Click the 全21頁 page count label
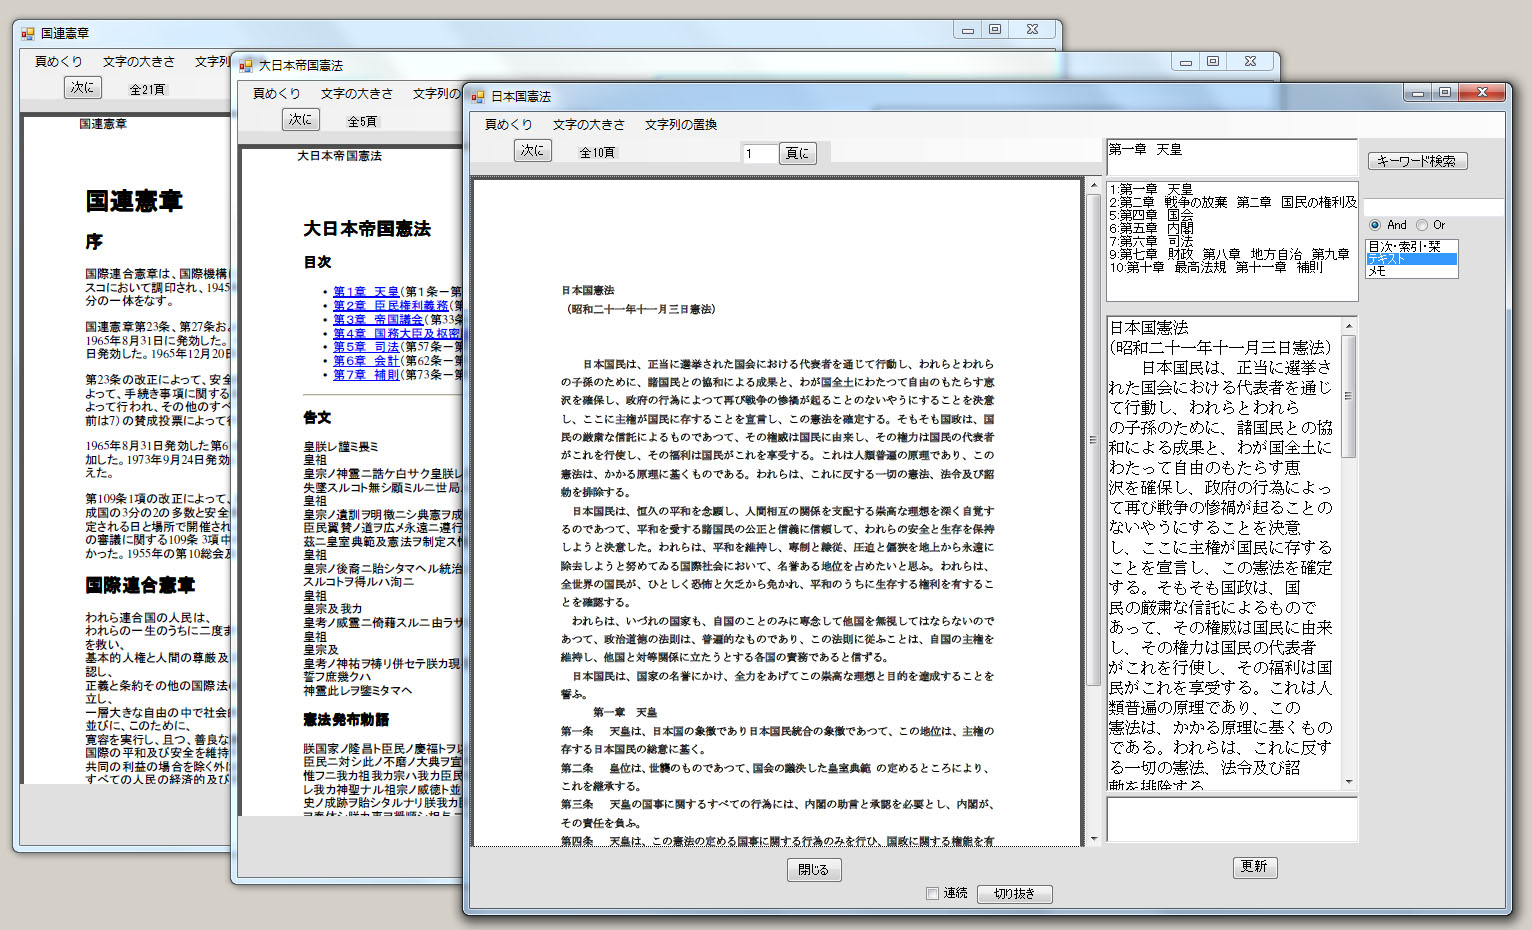 coord(147,90)
